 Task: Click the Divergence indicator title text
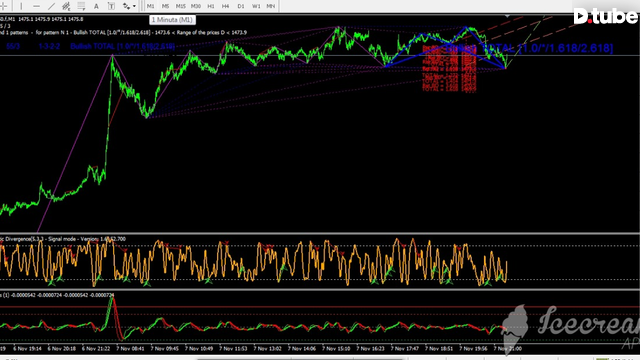tap(63, 239)
